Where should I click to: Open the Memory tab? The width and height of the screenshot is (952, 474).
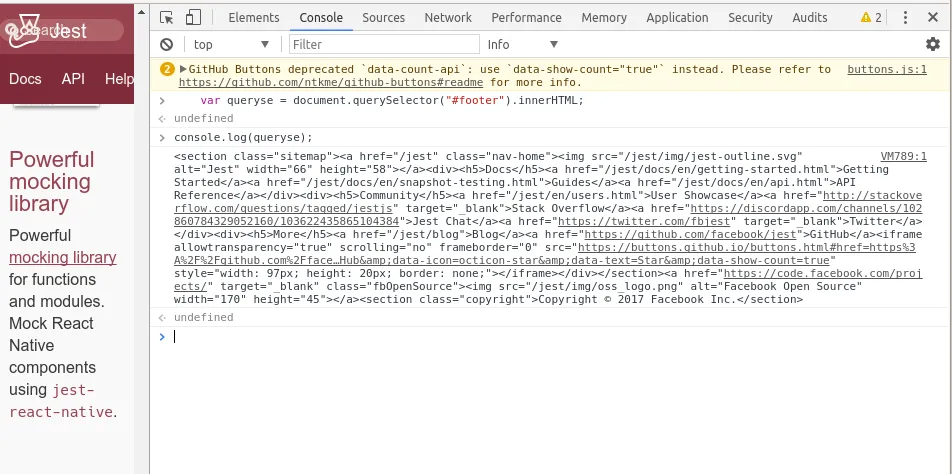pyautogui.click(x=604, y=18)
